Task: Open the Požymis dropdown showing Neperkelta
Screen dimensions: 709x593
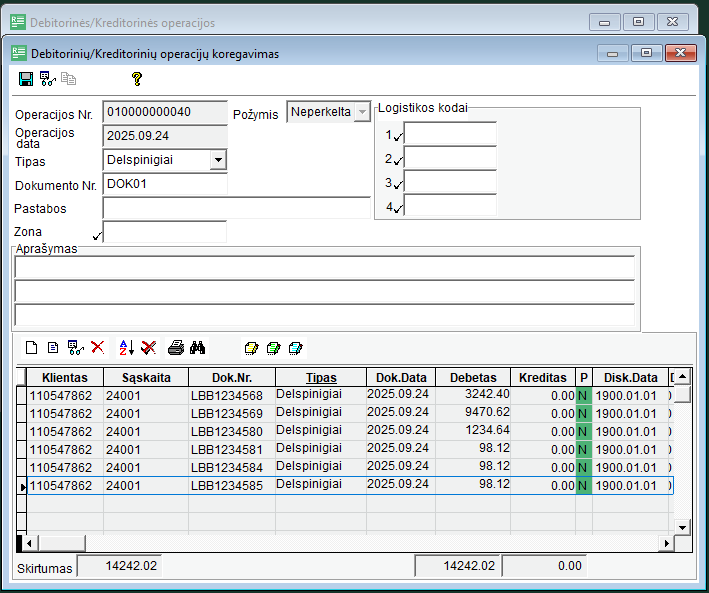Action: point(362,112)
